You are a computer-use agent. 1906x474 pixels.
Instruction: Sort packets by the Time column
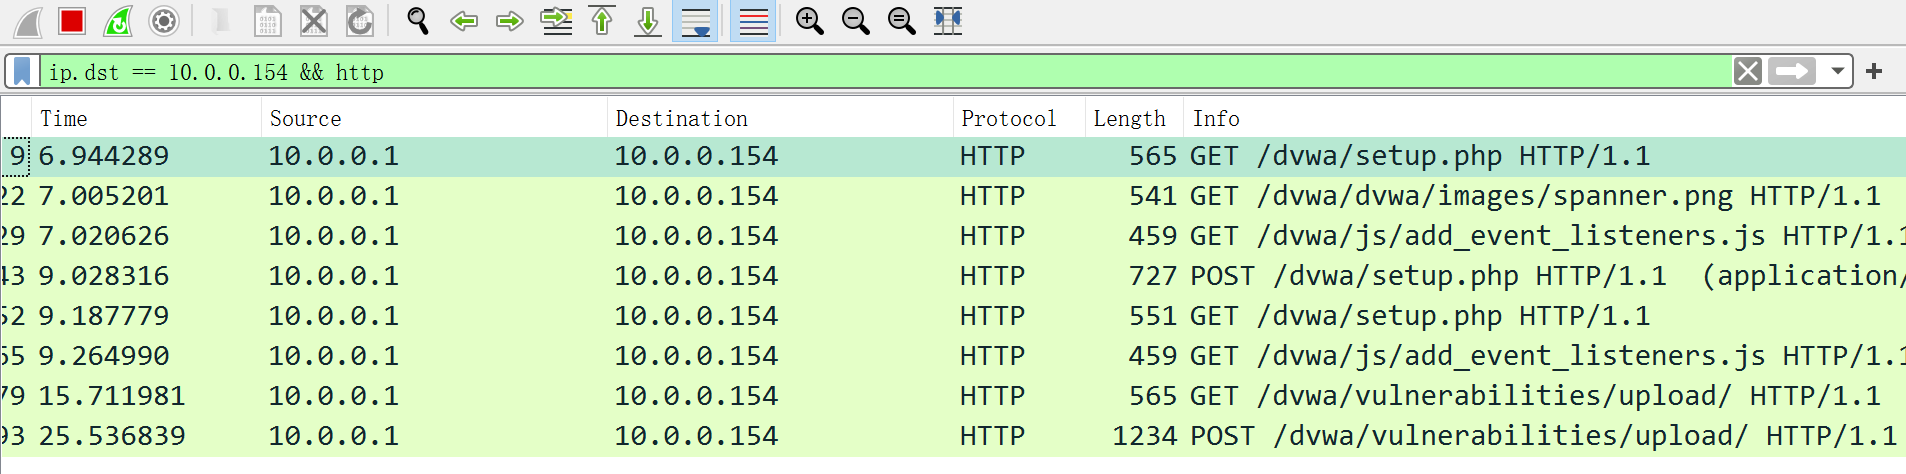(x=64, y=119)
